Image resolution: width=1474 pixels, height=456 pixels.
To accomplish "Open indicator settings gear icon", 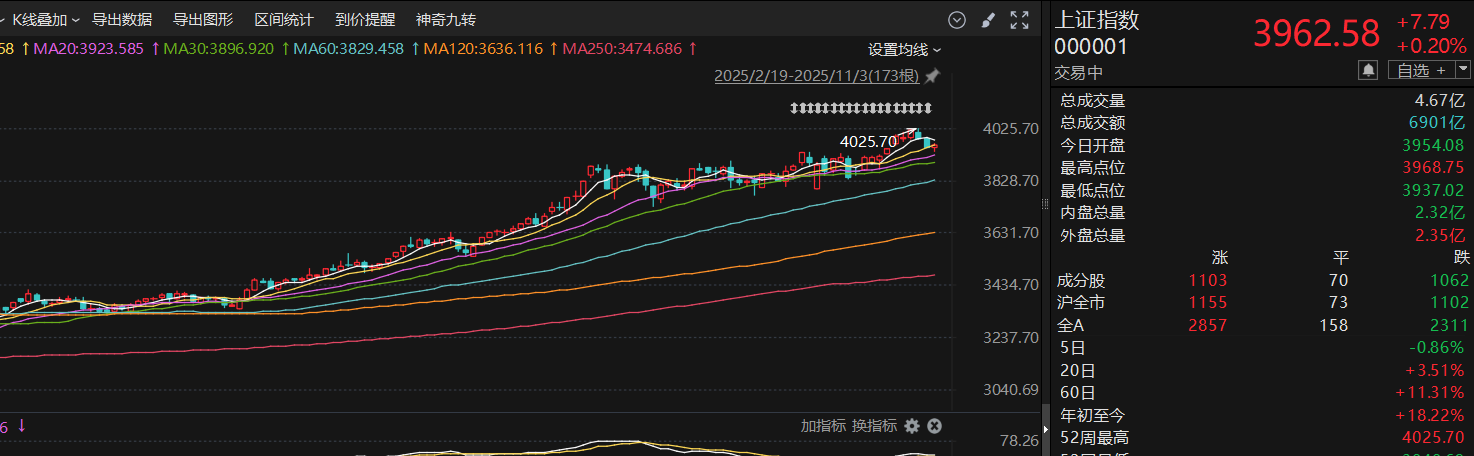I will click(912, 426).
